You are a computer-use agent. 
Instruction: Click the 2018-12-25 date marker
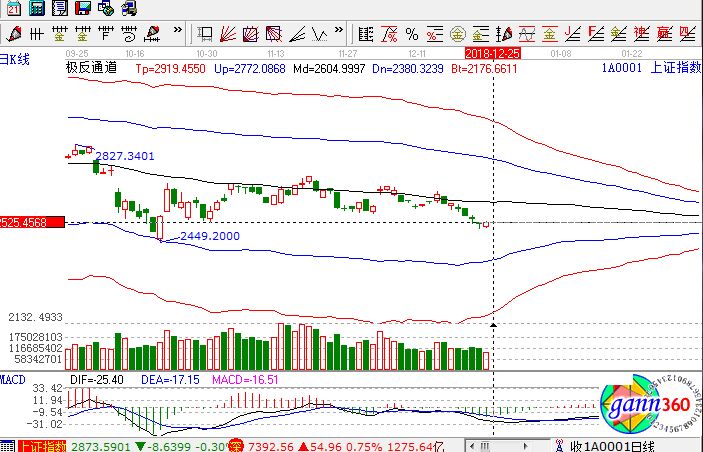coord(492,48)
